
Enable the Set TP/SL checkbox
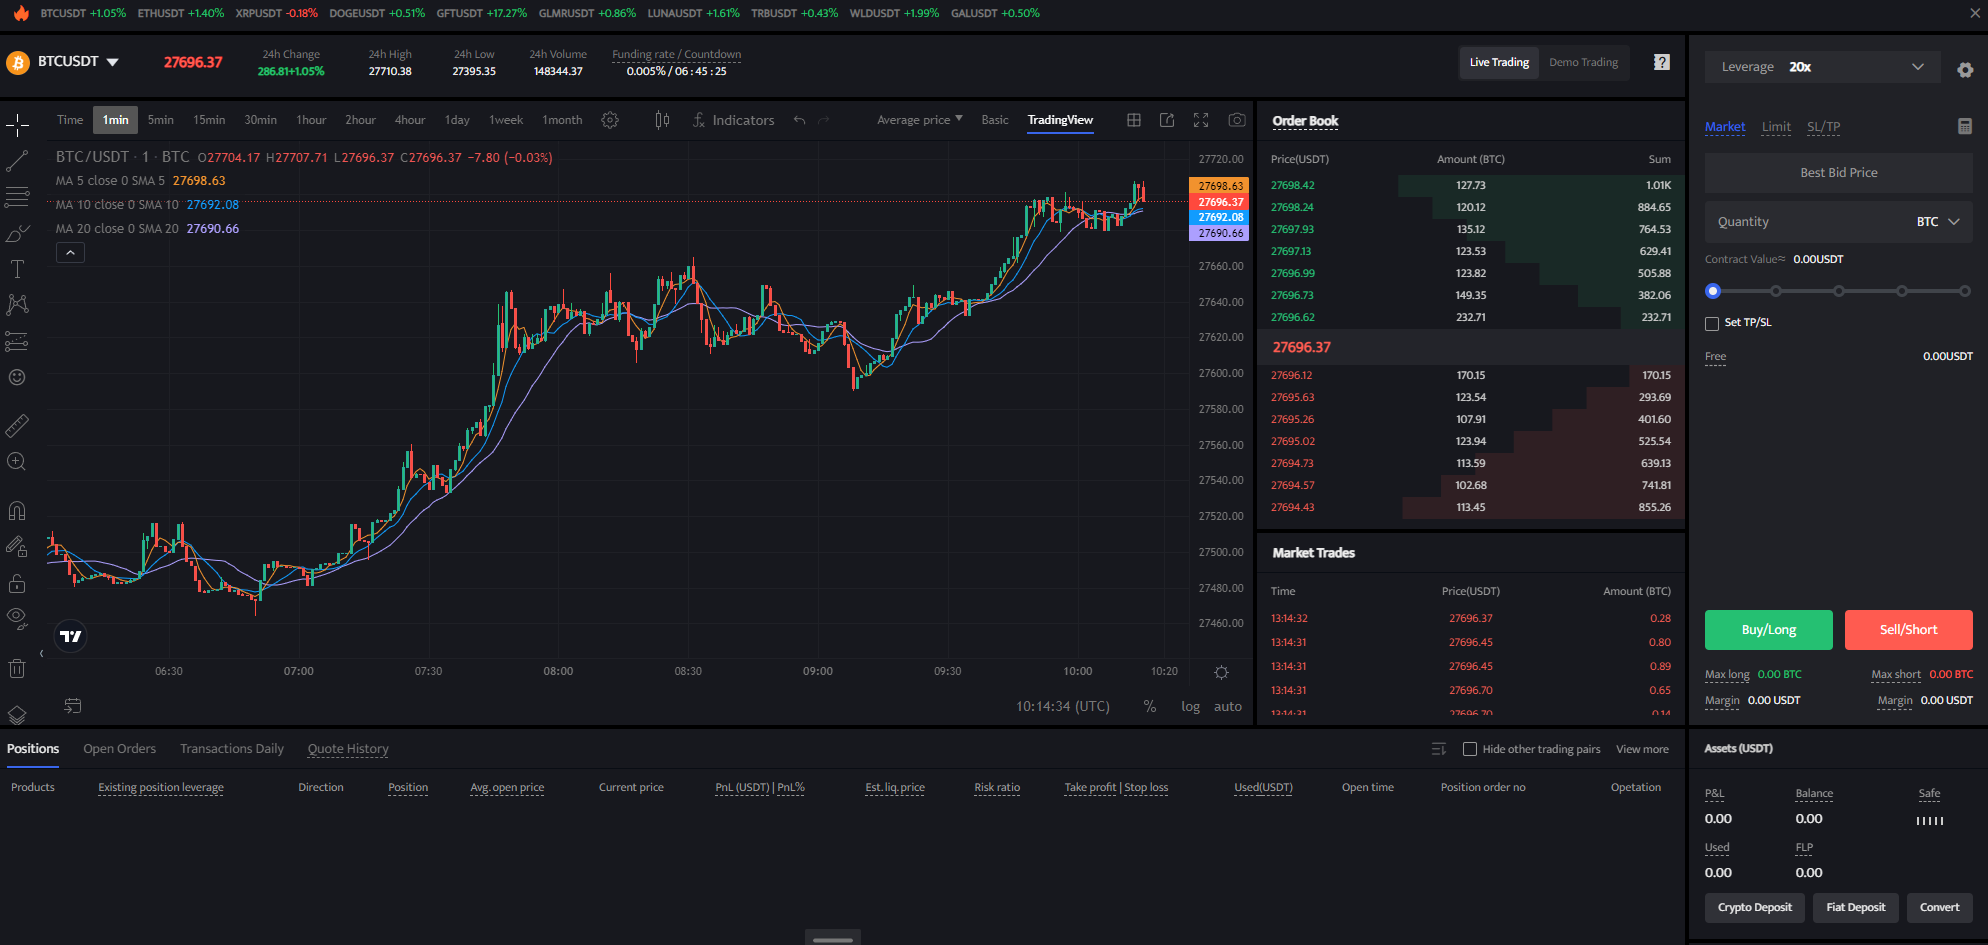coord(1712,323)
